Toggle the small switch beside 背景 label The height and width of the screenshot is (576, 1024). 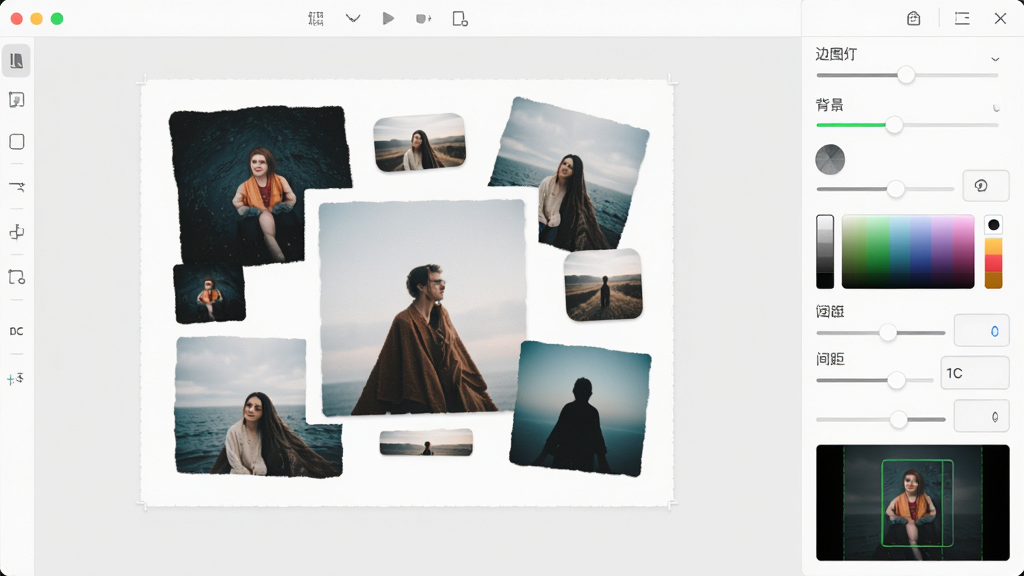tap(996, 108)
